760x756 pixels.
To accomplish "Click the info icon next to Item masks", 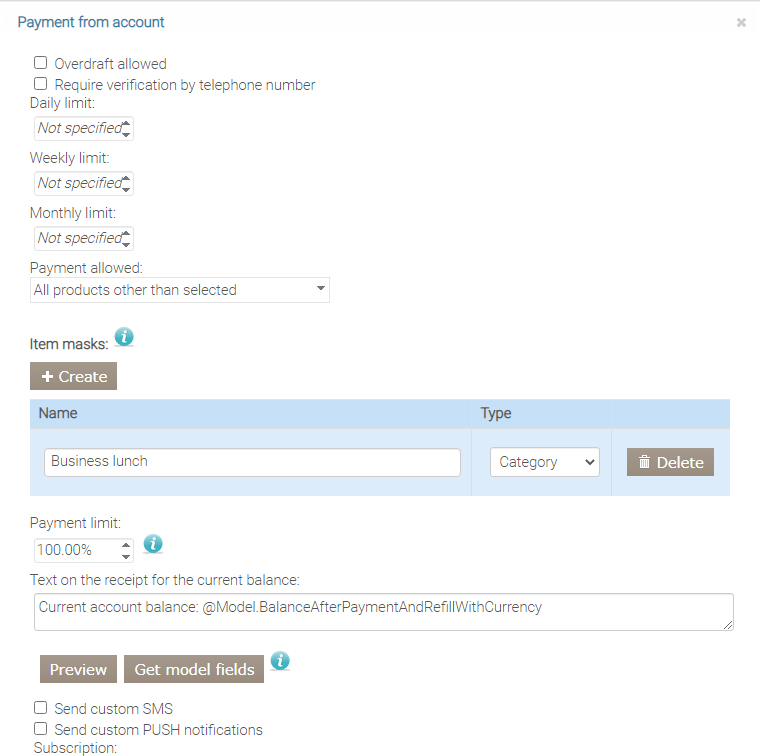I will [124, 337].
